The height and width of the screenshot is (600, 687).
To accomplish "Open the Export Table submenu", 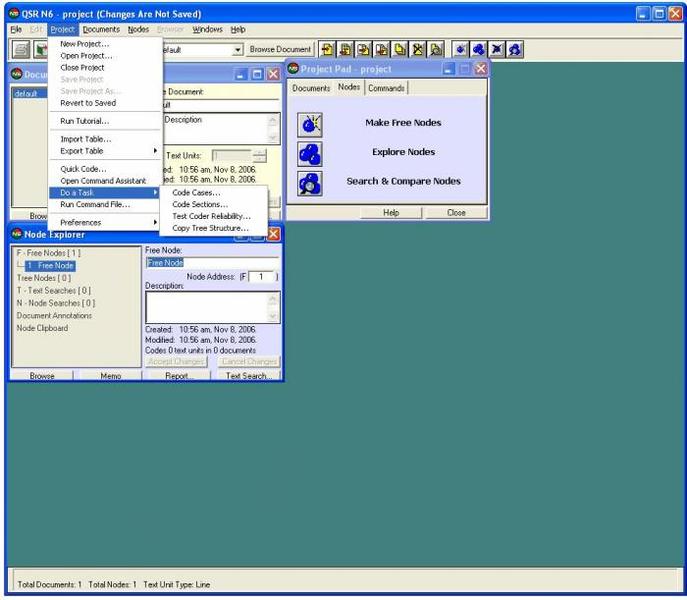I will coord(105,151).
